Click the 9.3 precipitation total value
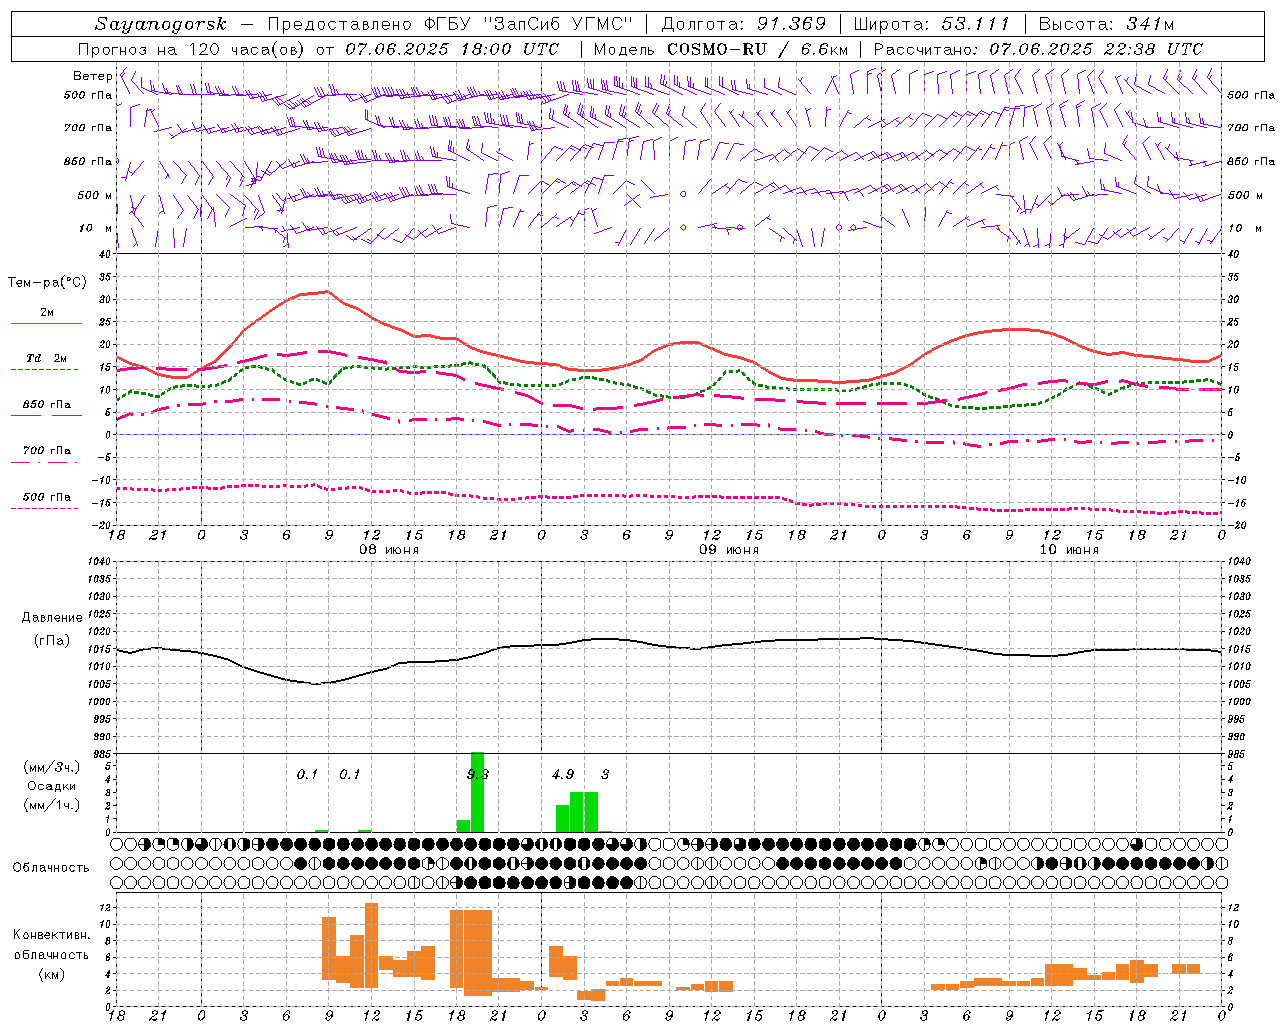This screenshot has height=1024, width=1280. [x=478, y=775]
